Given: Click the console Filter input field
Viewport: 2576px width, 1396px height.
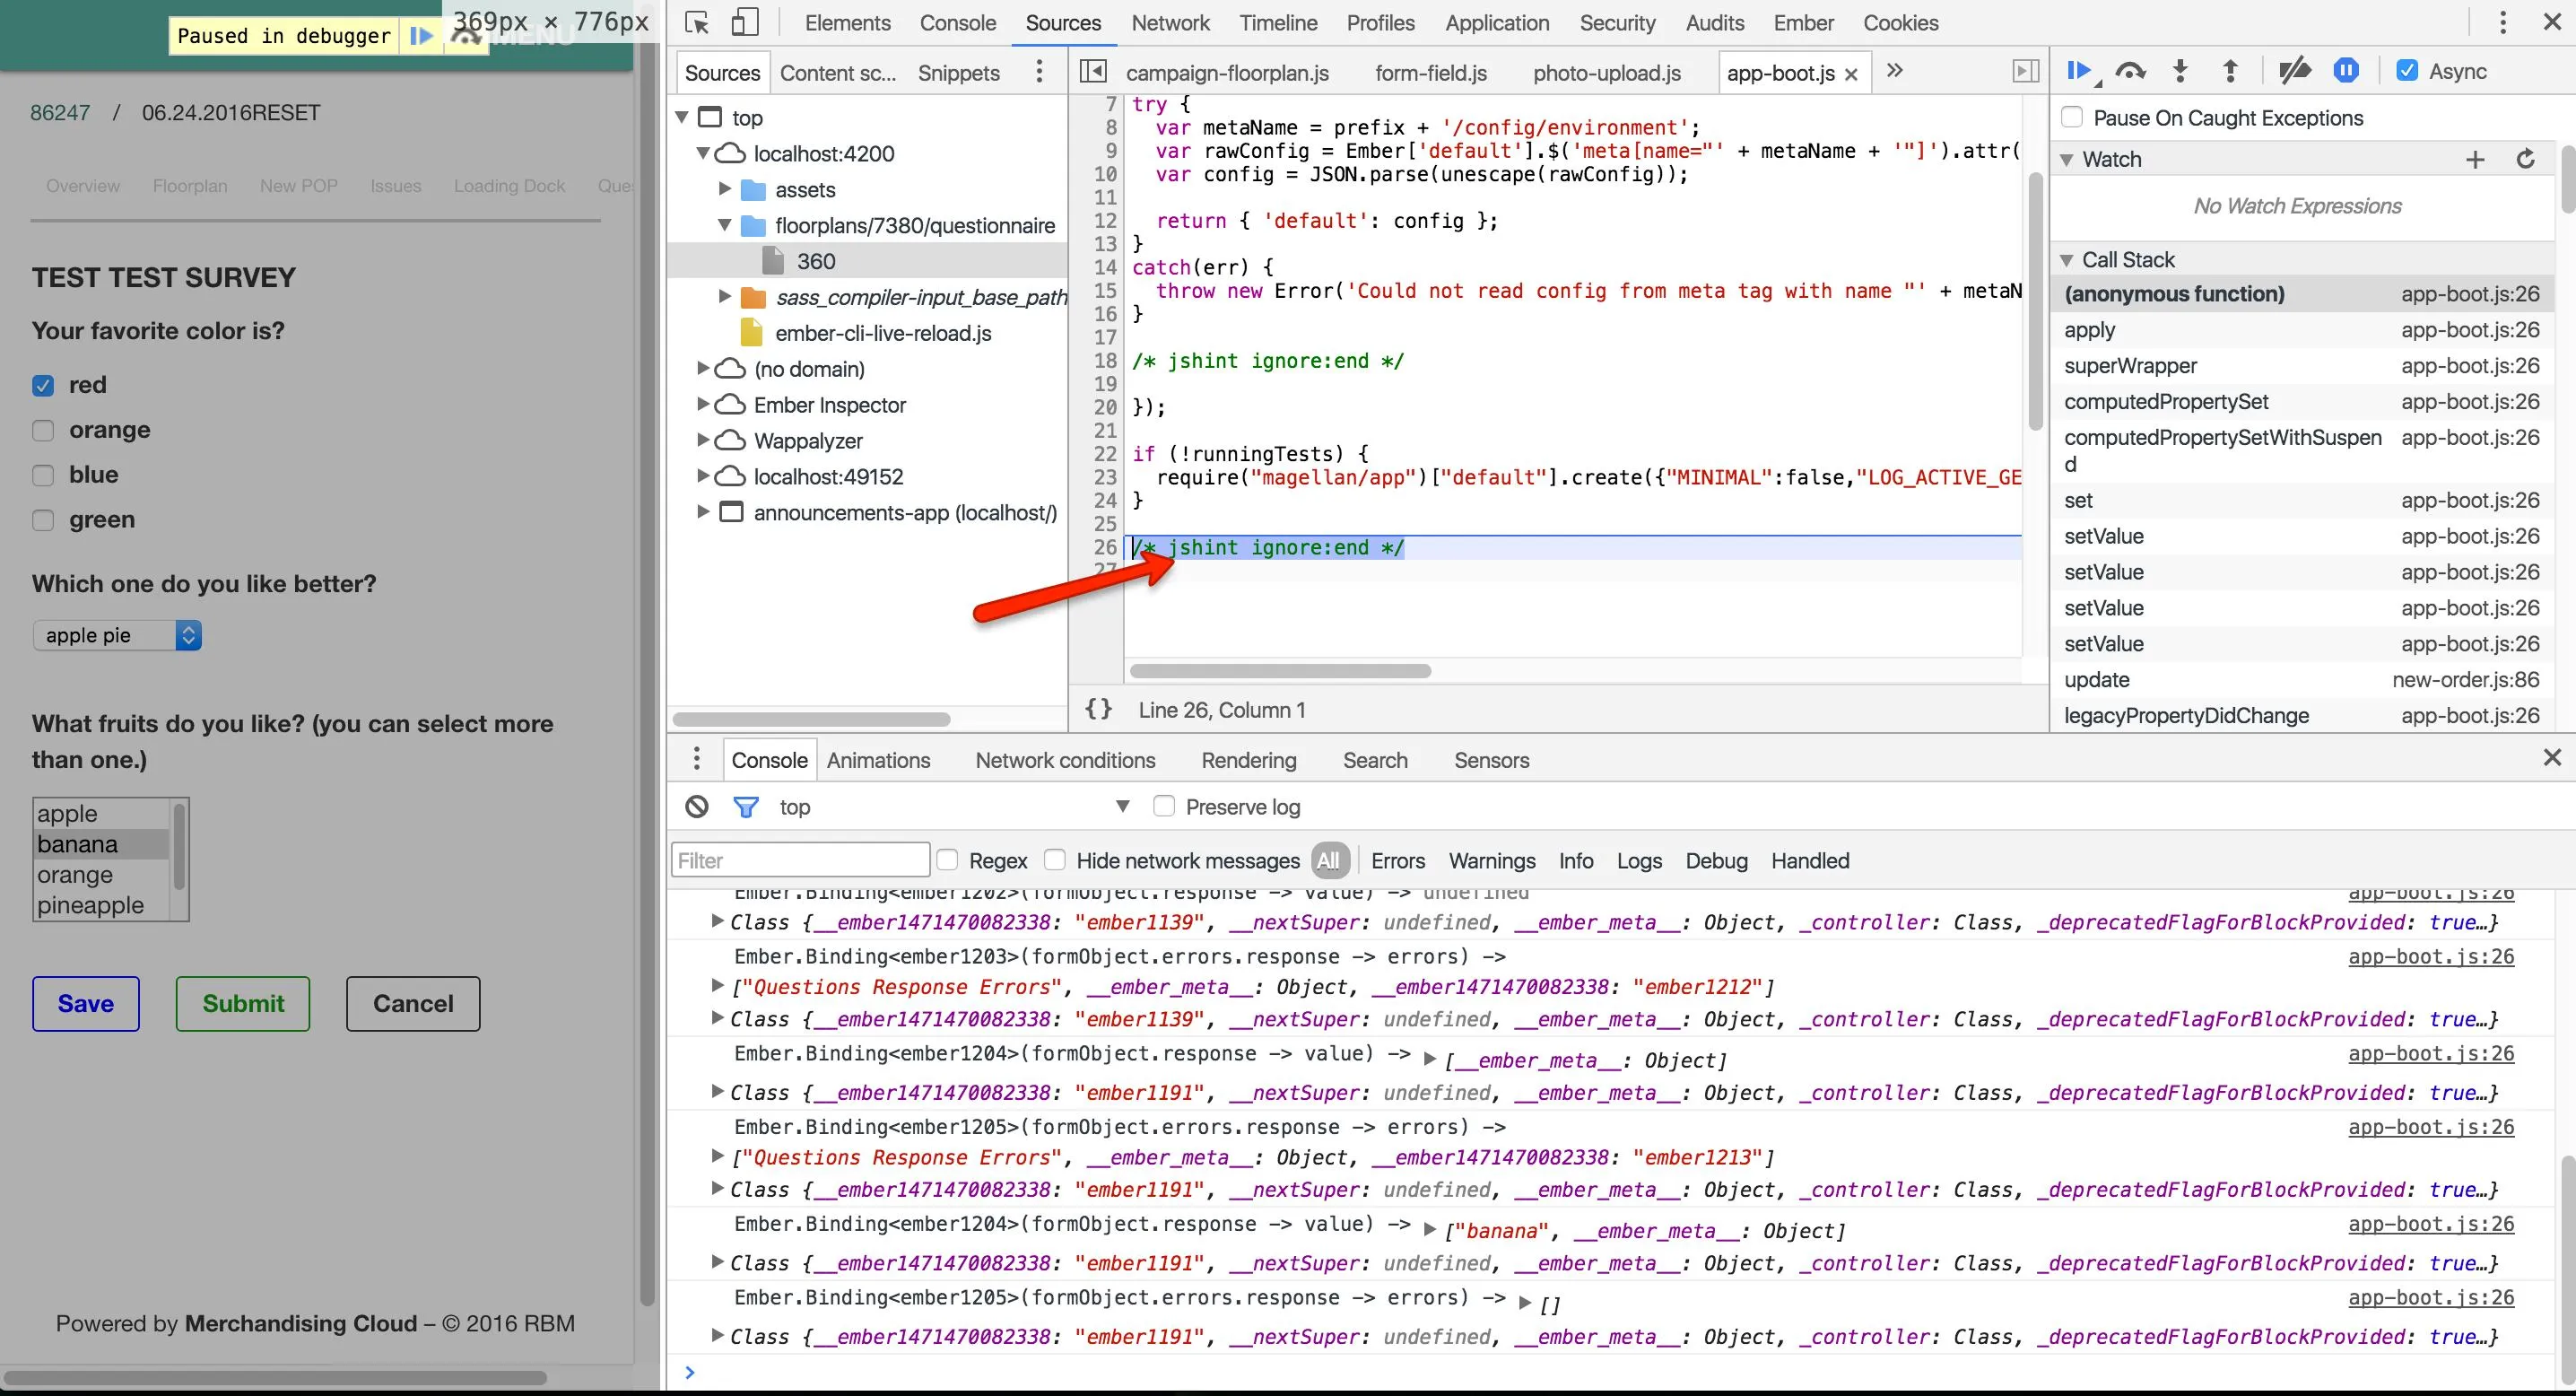Looking at the screenshot, I should [x=800, y=860].
